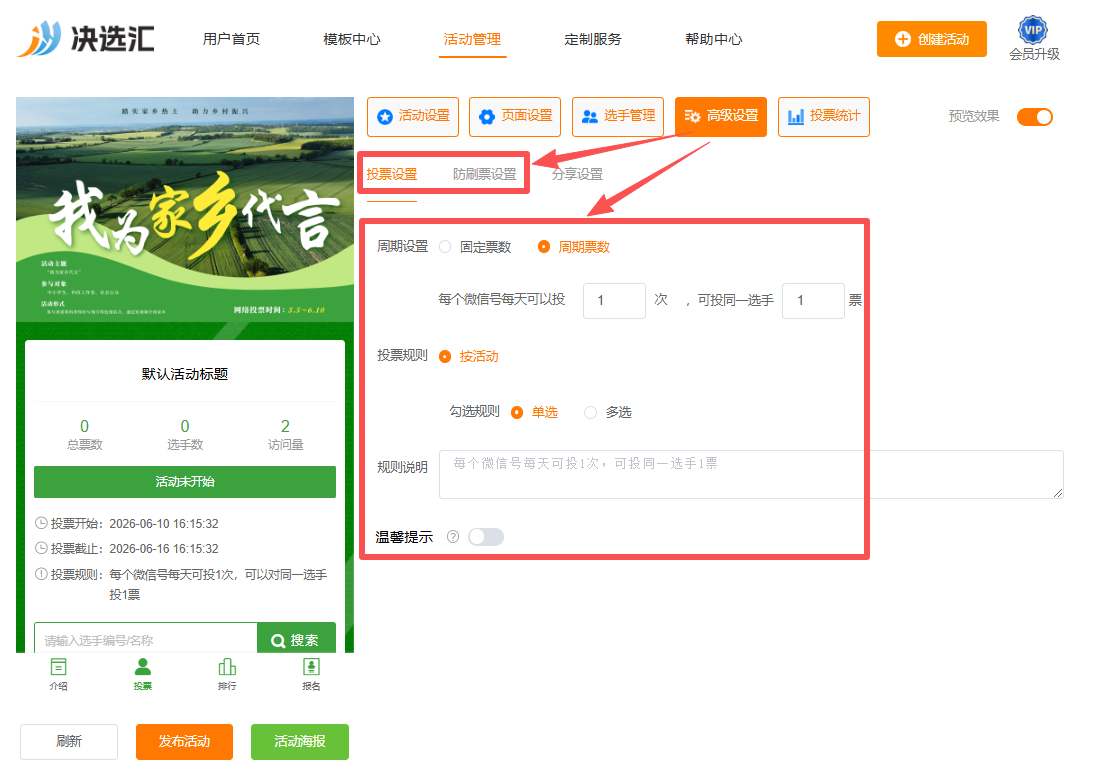Click the votes per same contestant input
Screen dimensions: 1096x781
click(814, 301)
